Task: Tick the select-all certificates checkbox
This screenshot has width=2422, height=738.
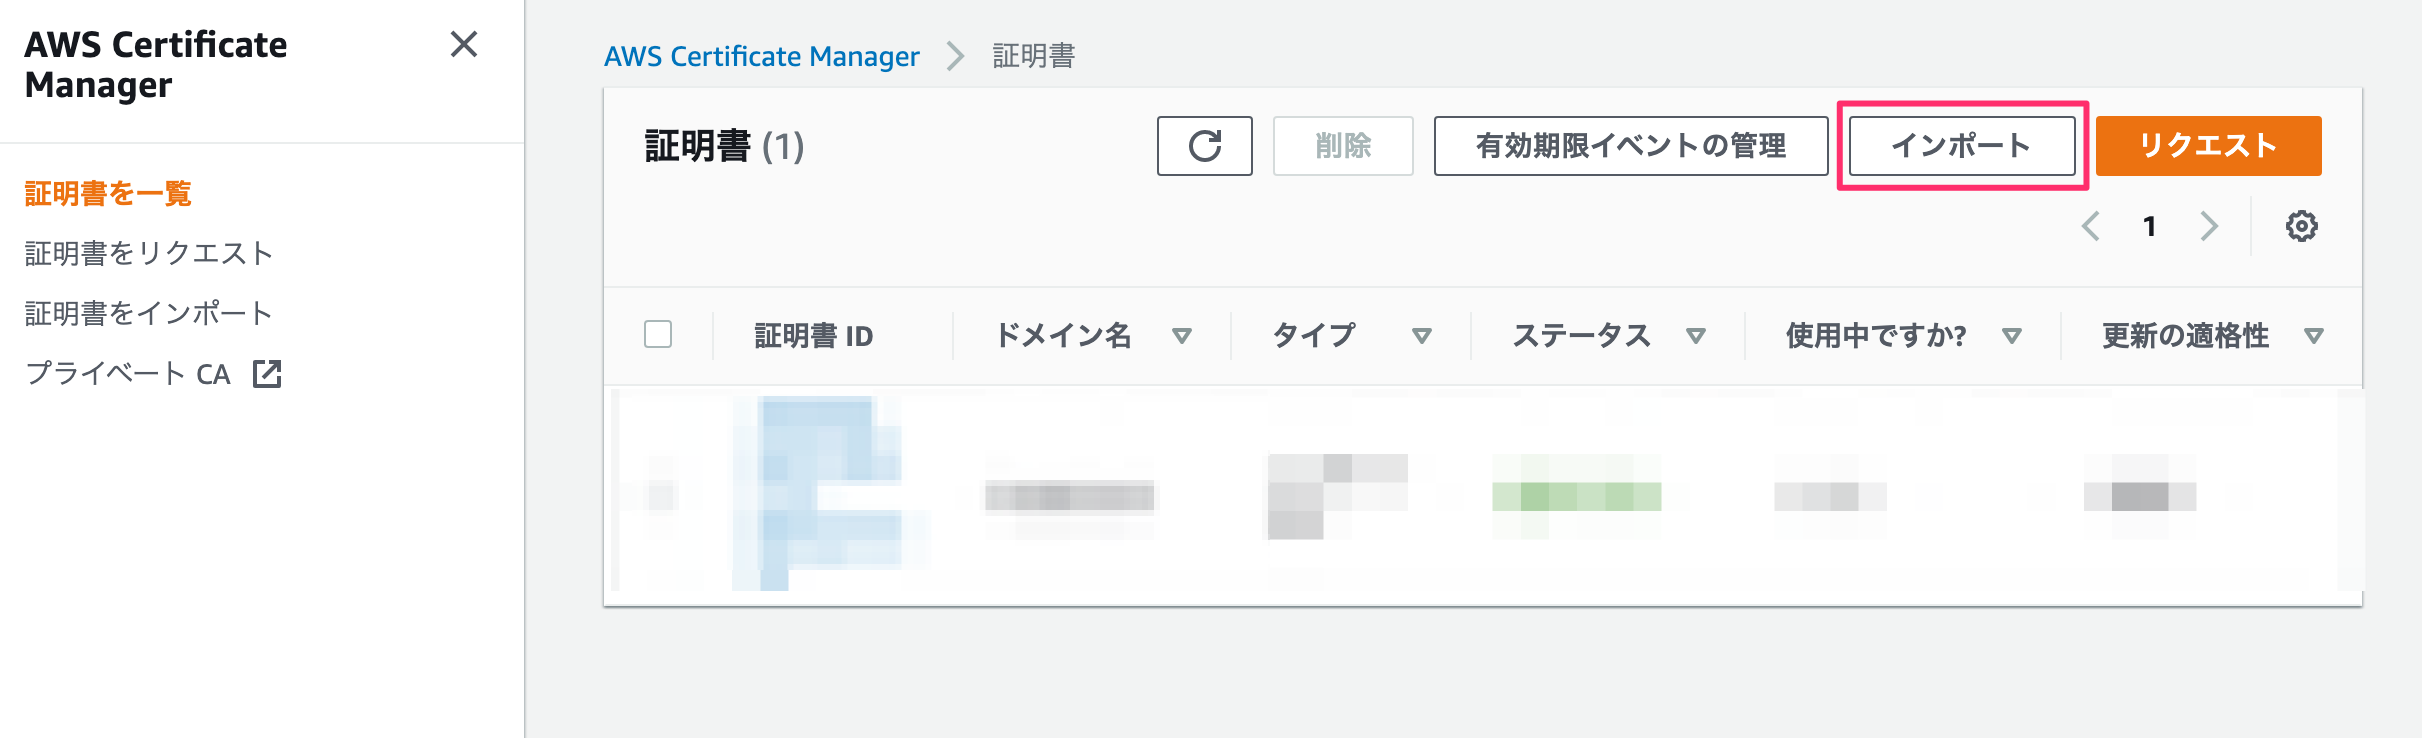Action: [658, 334]
